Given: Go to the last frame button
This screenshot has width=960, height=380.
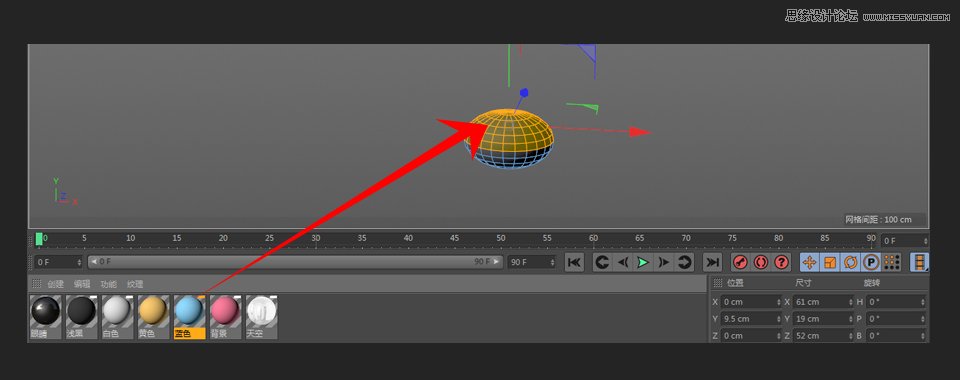Looking at the screenshot, I should pos(712,263).
